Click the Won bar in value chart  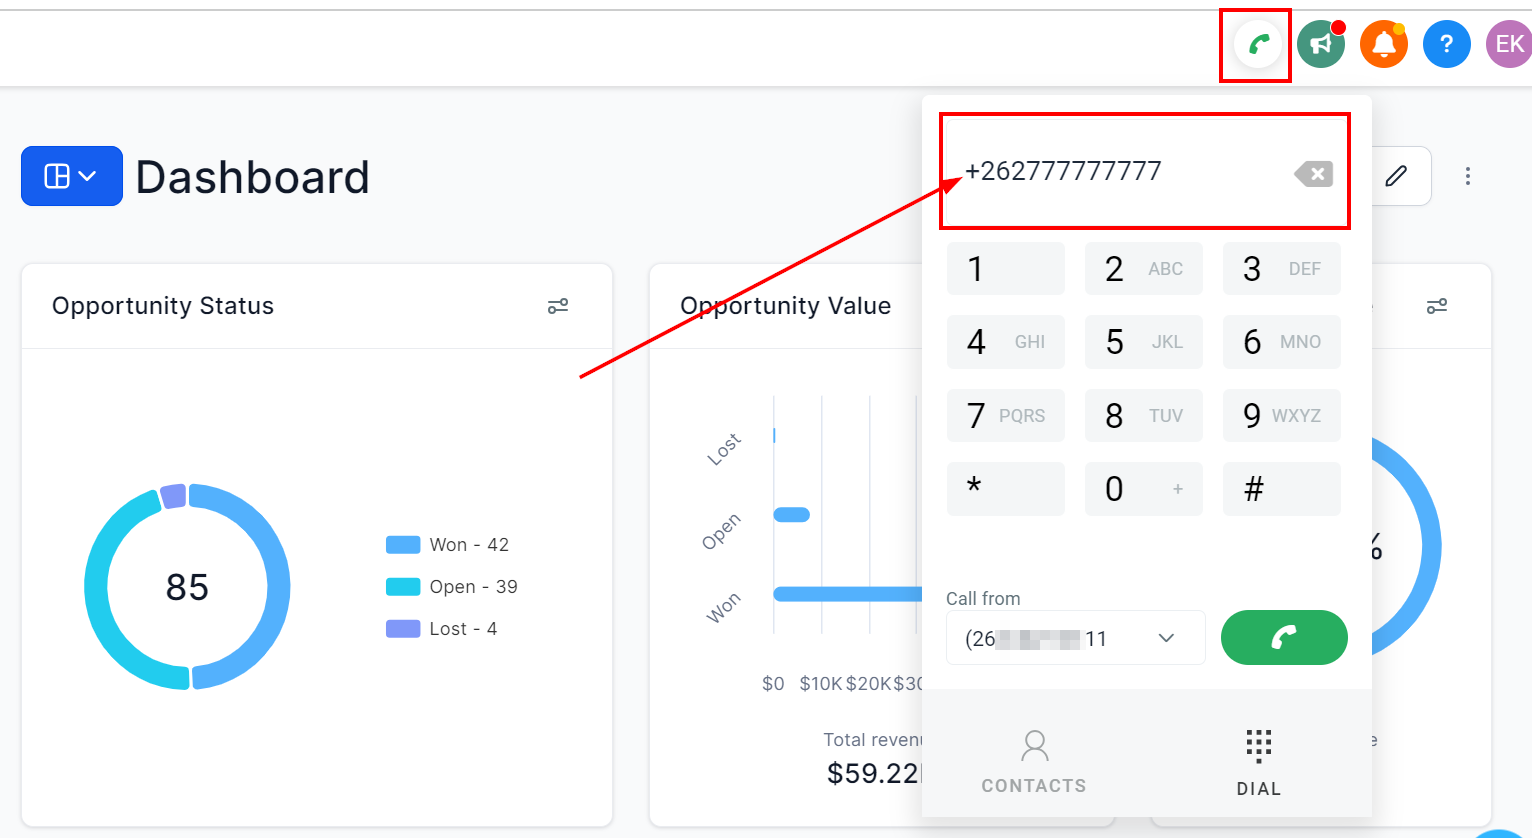tap(848, 594)
